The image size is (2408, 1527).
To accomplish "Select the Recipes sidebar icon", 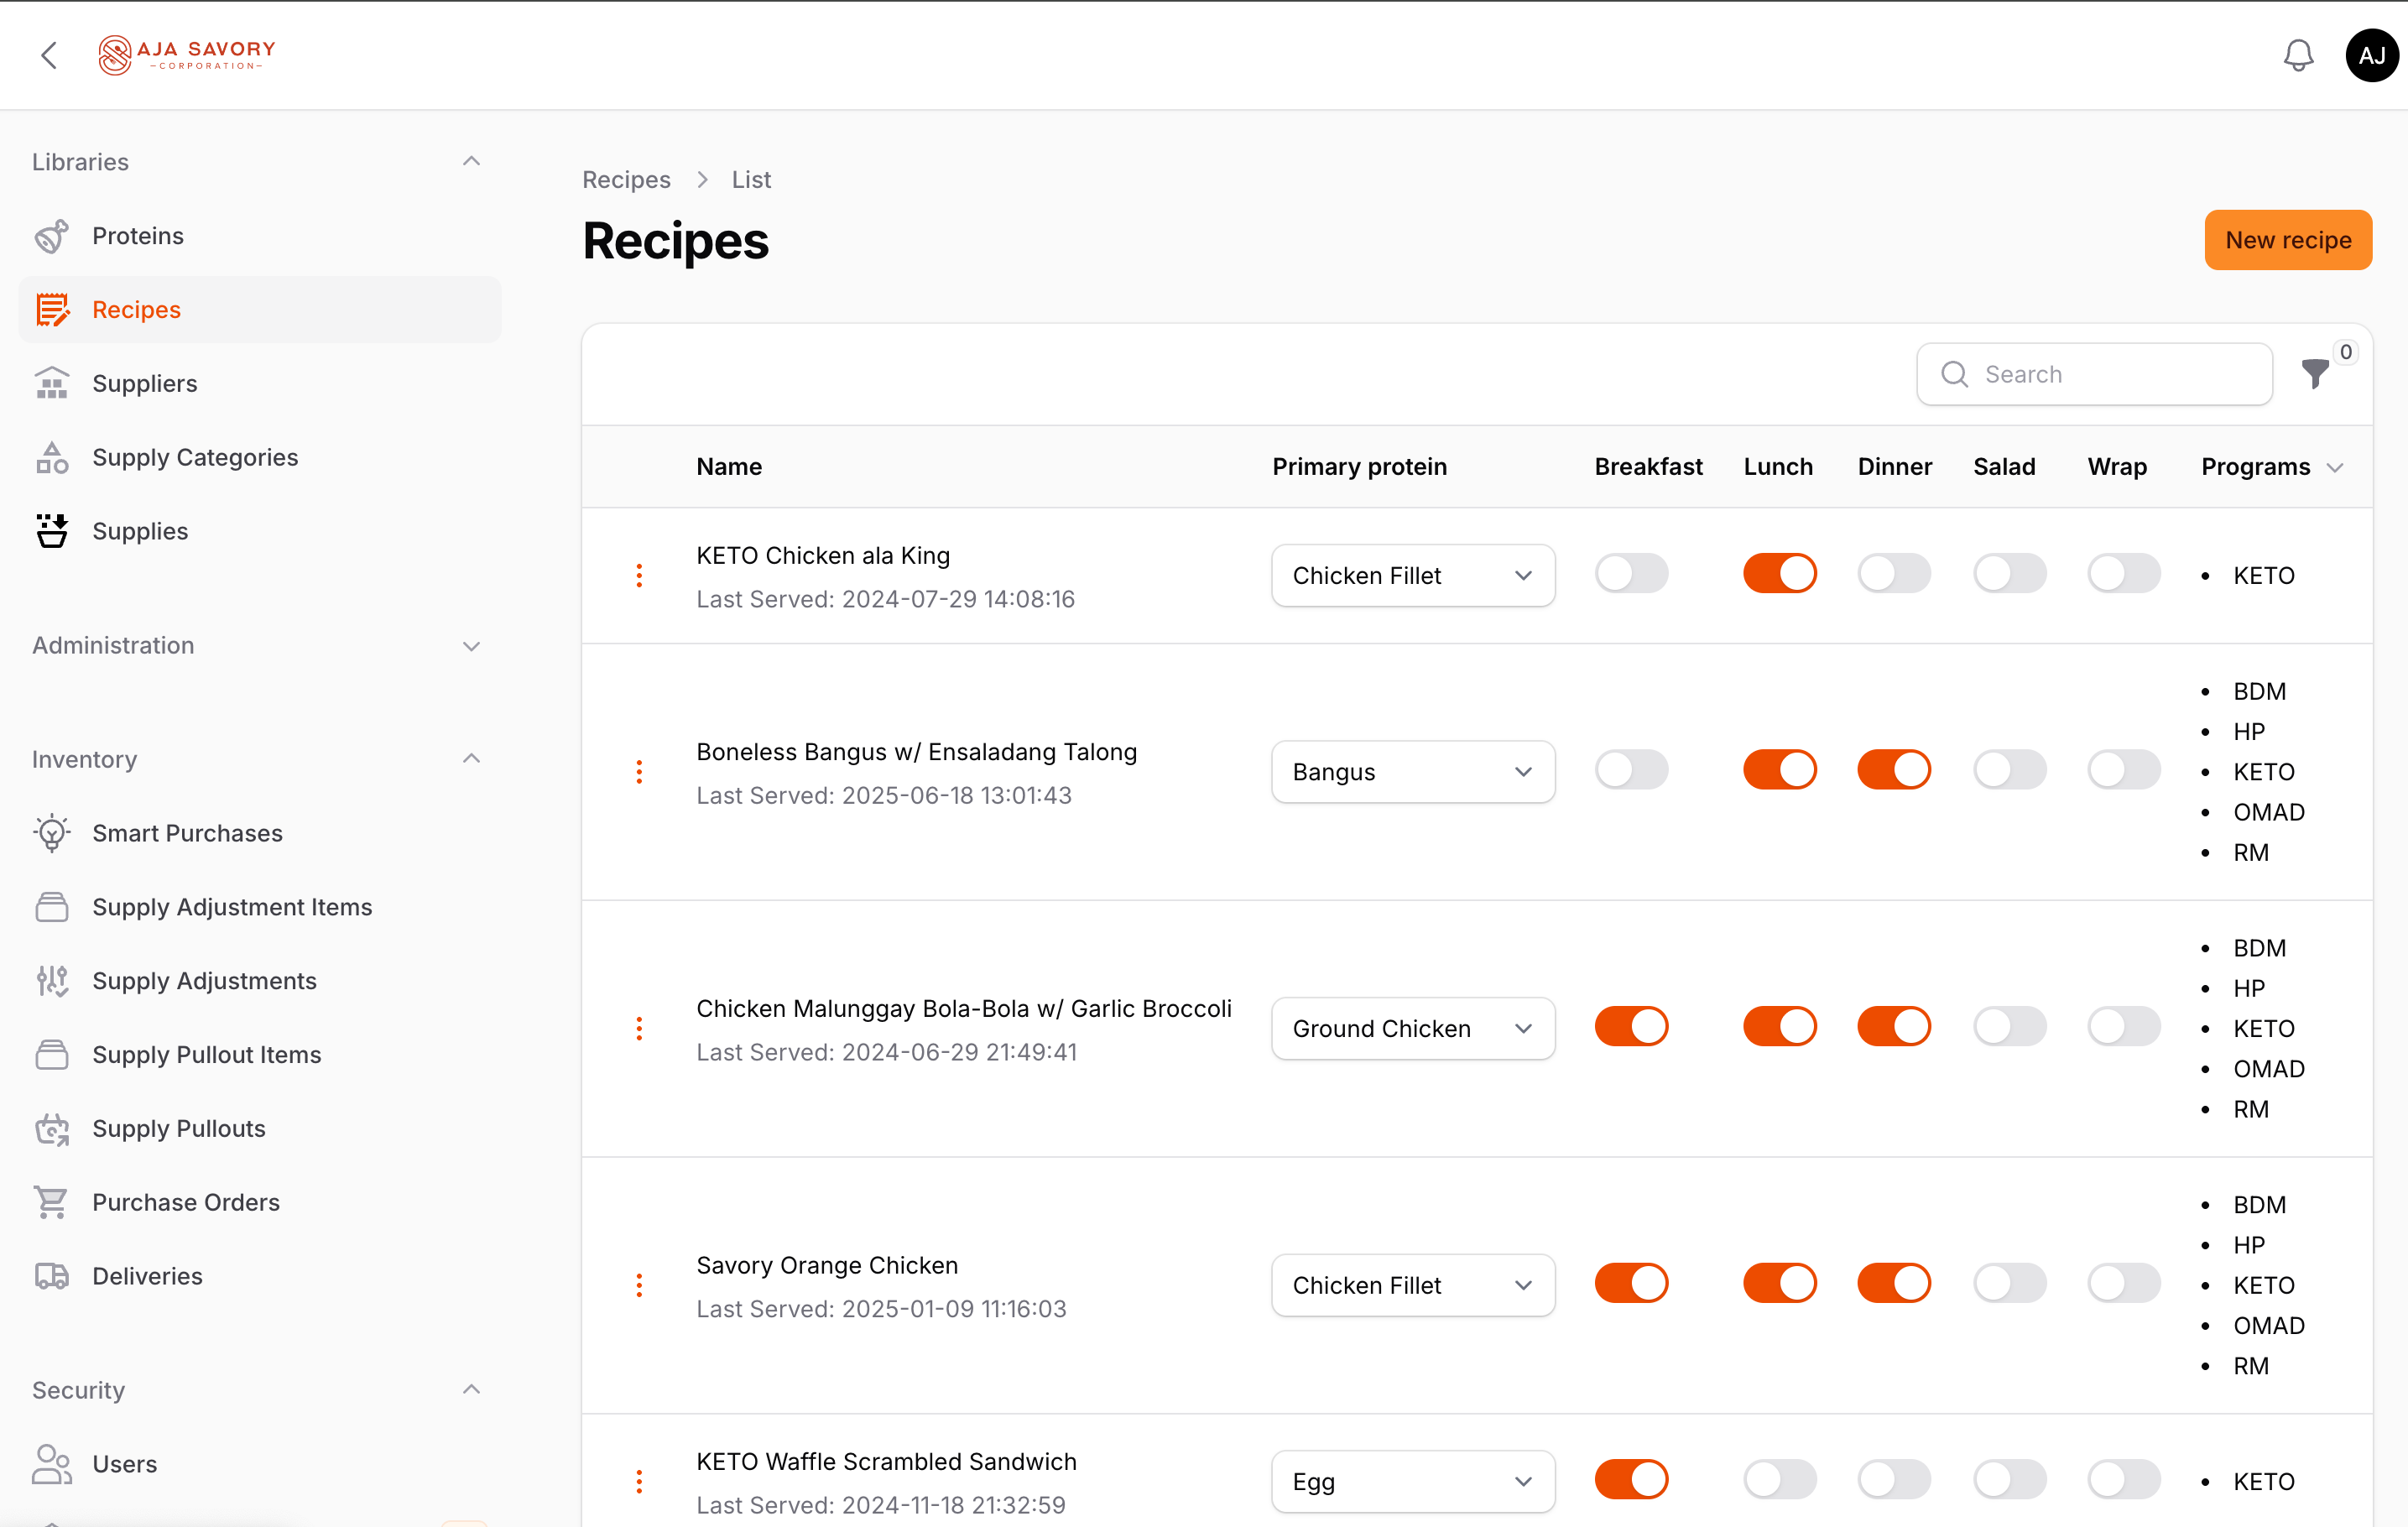I will (x=52, y=309).
